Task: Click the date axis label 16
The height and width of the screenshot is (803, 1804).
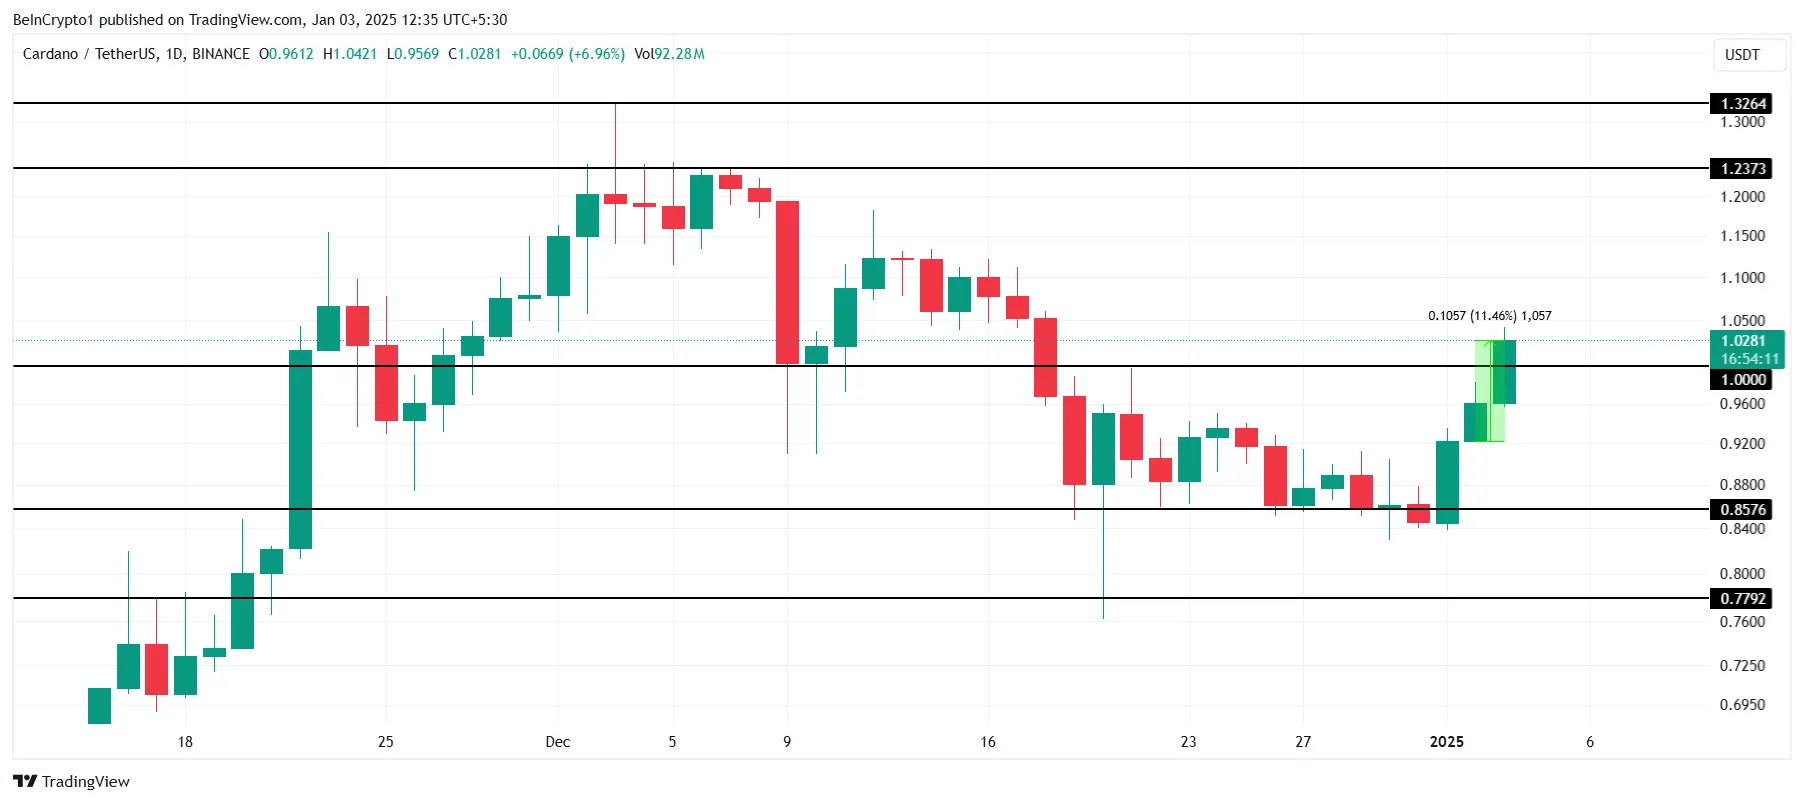Action: (x=988, y=742)
